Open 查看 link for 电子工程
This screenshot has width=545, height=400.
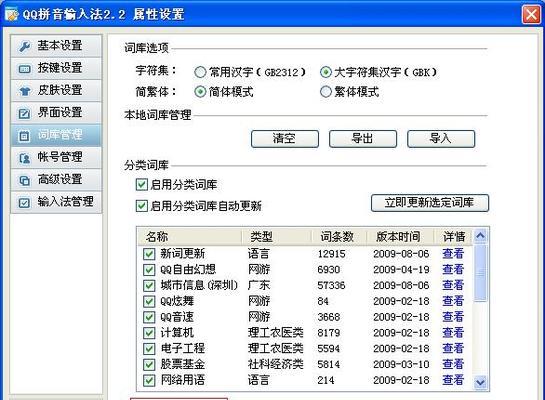(x=453, y=349)
